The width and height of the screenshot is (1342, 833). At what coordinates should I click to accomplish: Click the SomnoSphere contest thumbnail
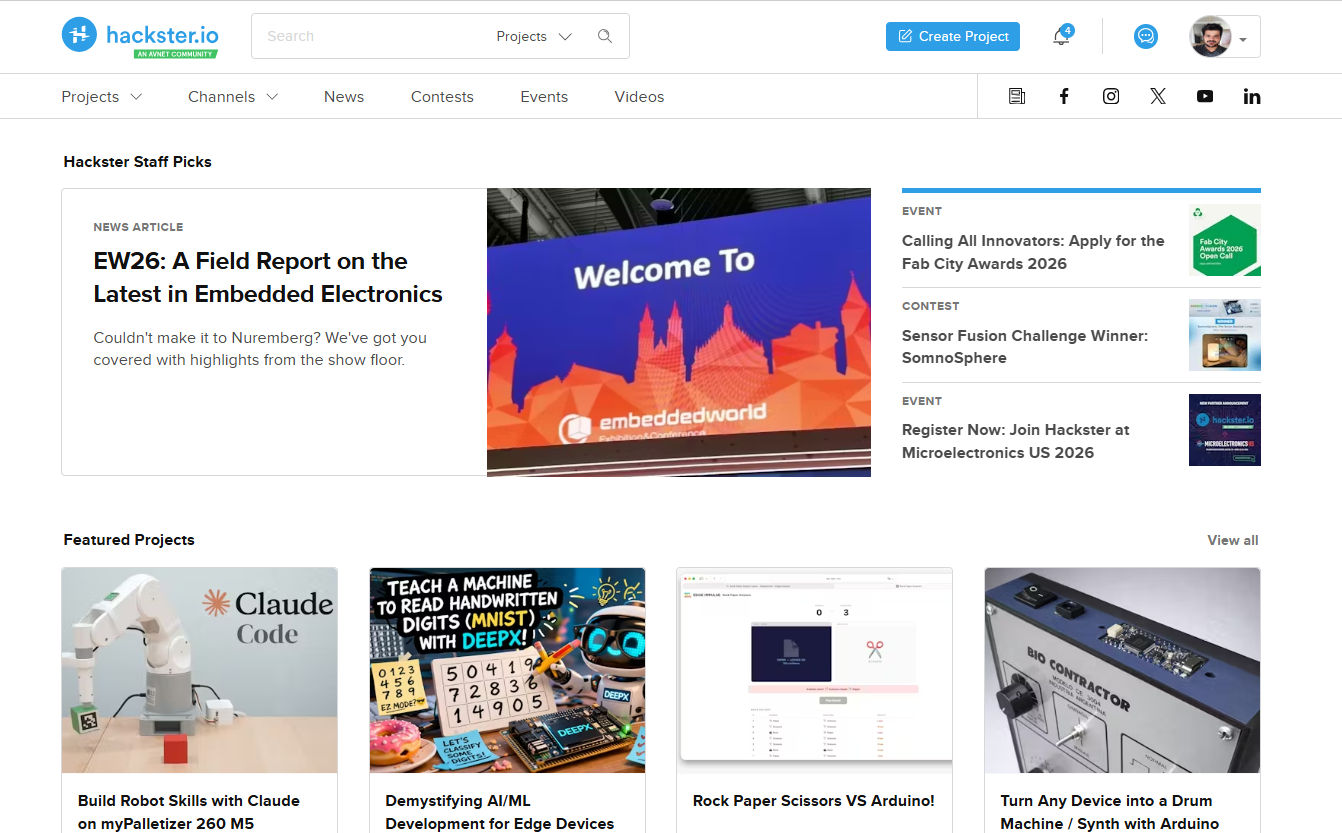tap(1225, 335)
